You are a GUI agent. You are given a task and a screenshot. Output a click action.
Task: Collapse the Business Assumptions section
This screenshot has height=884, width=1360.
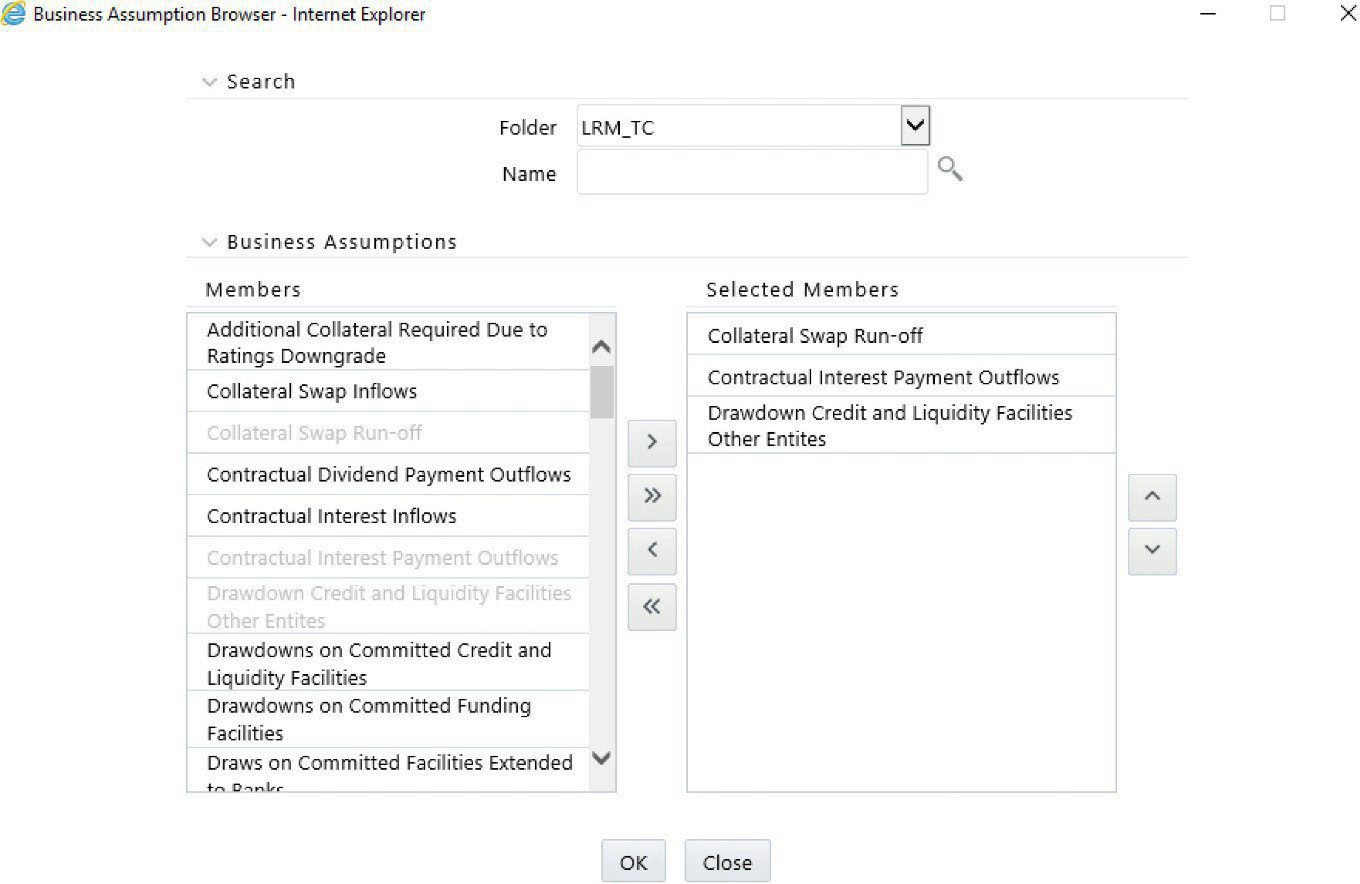(209, 242)
